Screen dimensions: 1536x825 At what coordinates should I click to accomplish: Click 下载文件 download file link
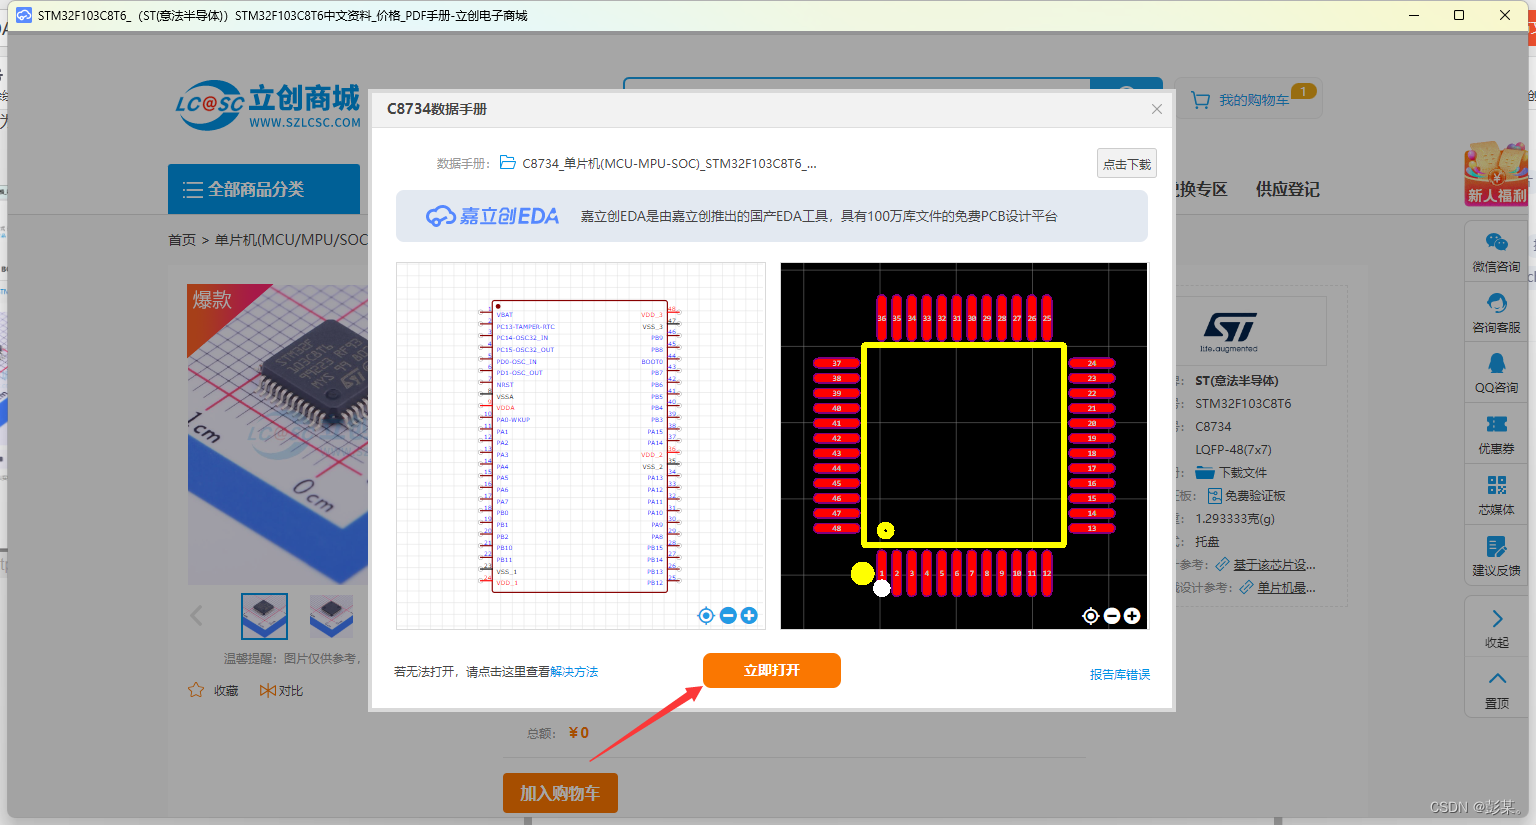pos(1242,473)
